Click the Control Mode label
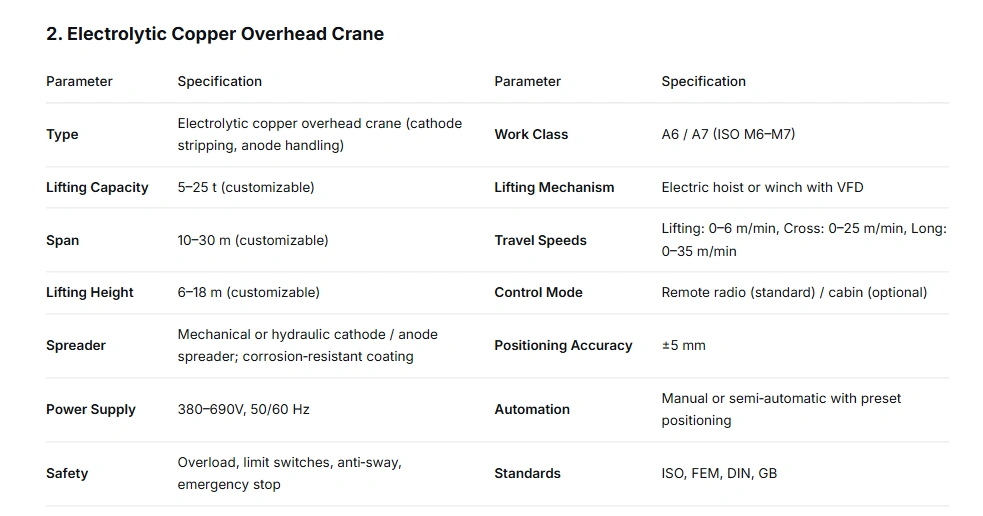 click(538, 292)
